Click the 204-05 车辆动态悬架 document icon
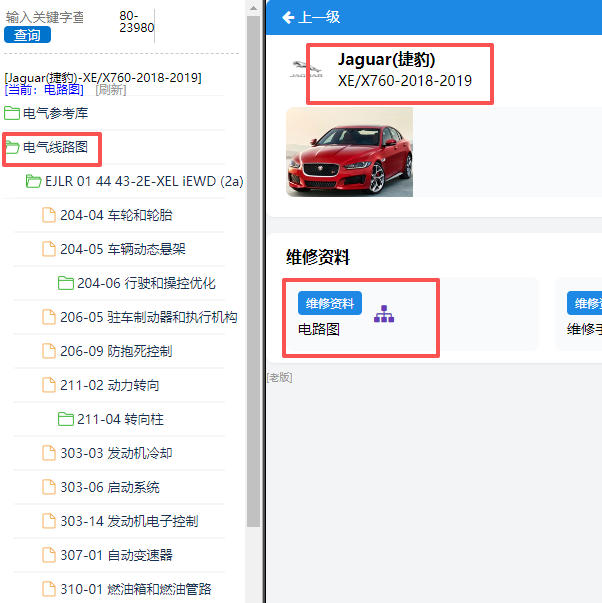Screen dimensions: 602x603 (49, 249)
